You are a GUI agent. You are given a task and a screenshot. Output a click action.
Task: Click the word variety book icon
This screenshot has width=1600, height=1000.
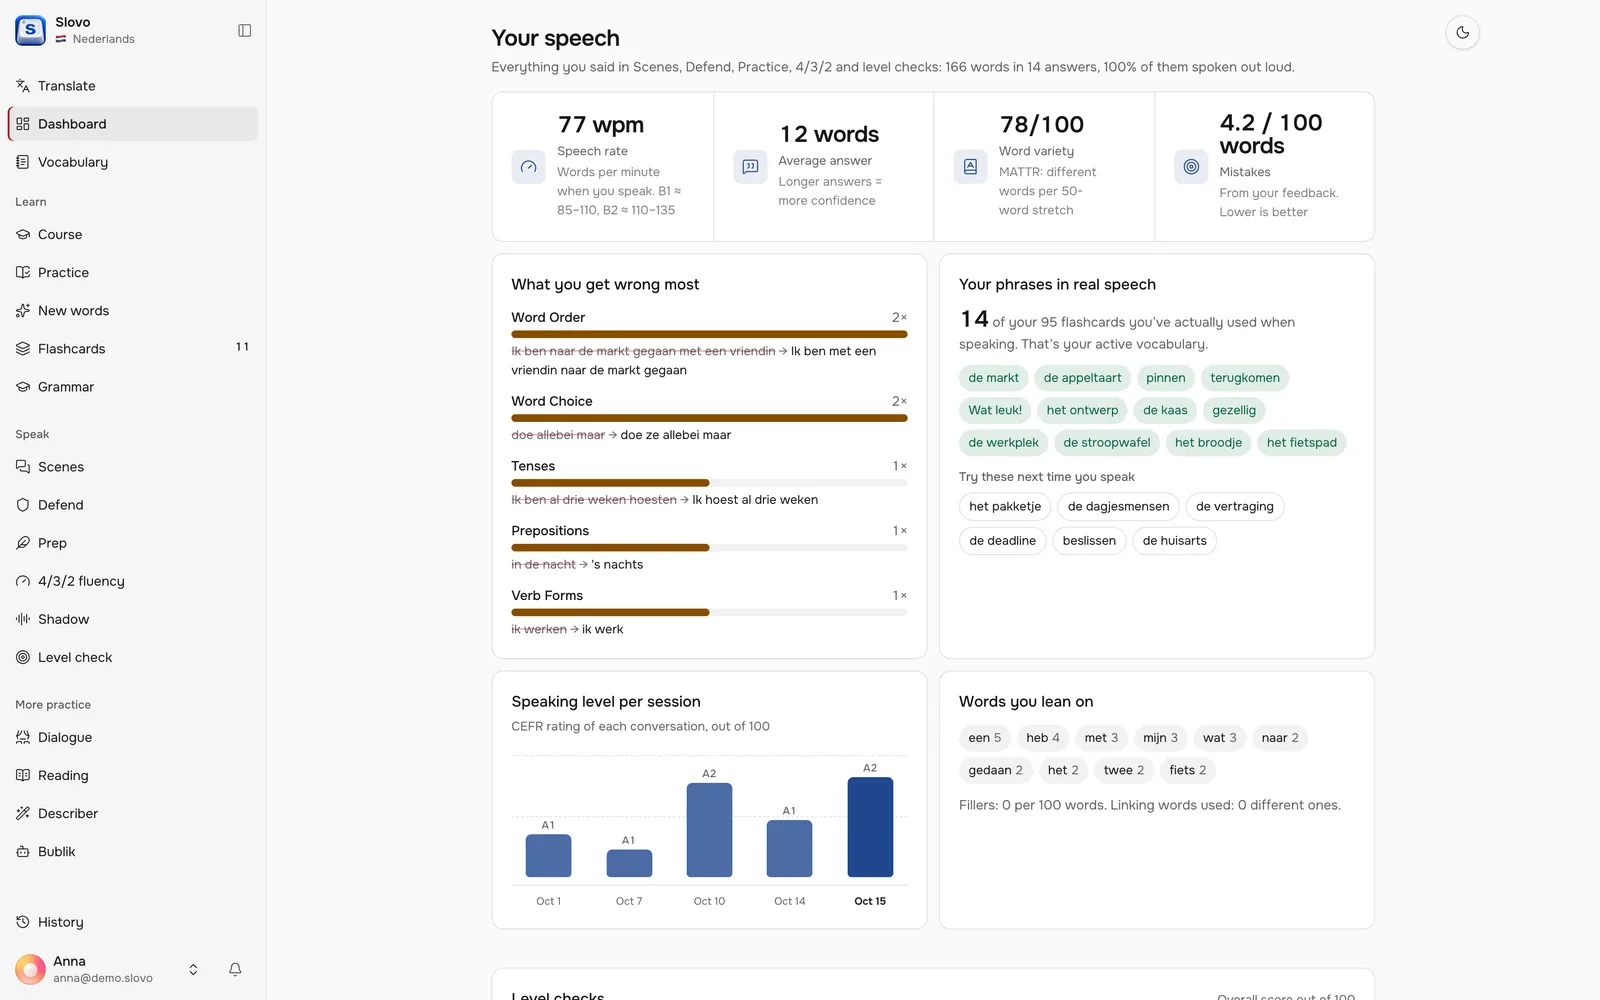point(970,167)
